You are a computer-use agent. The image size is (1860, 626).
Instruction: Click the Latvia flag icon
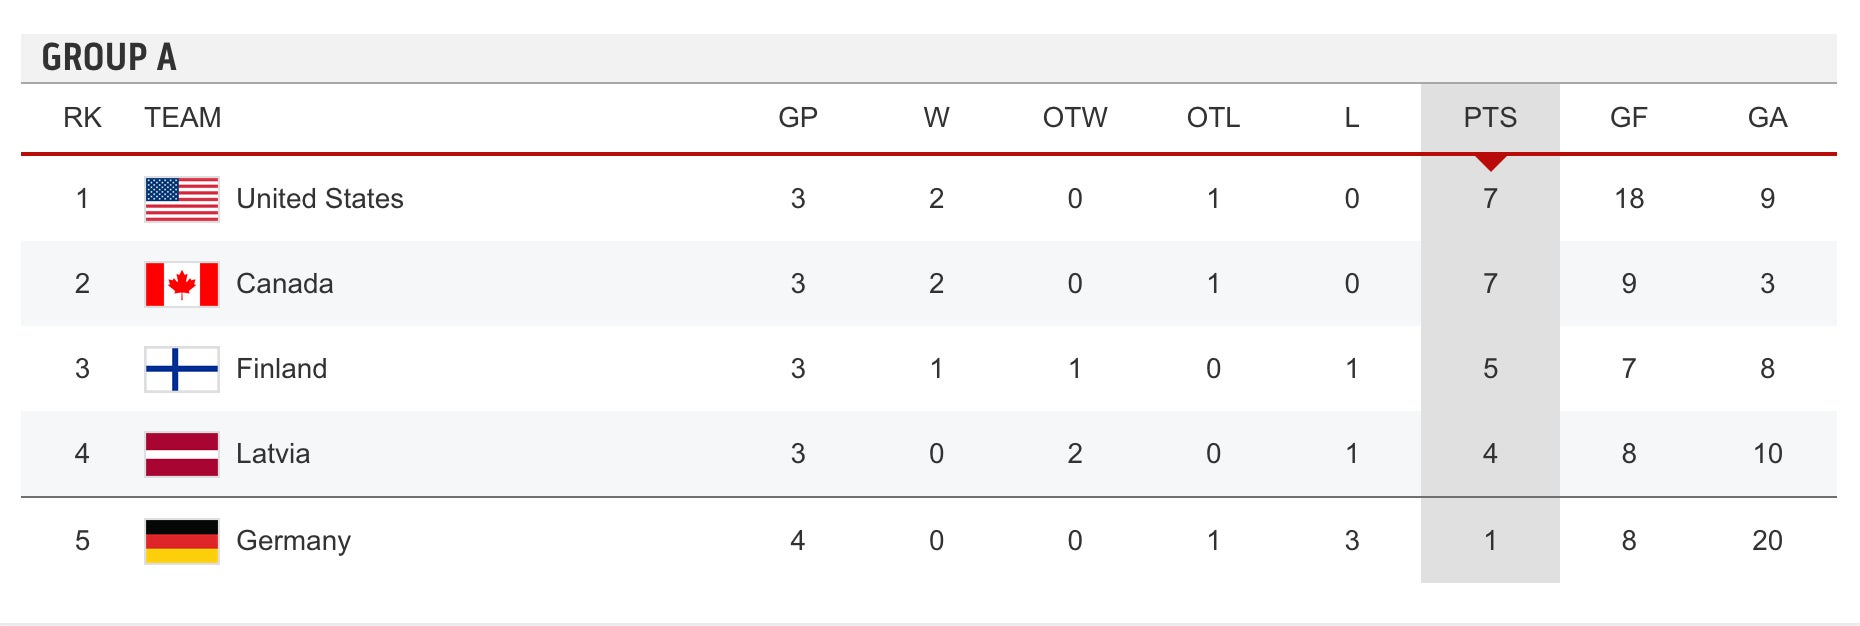coord(182,454)
